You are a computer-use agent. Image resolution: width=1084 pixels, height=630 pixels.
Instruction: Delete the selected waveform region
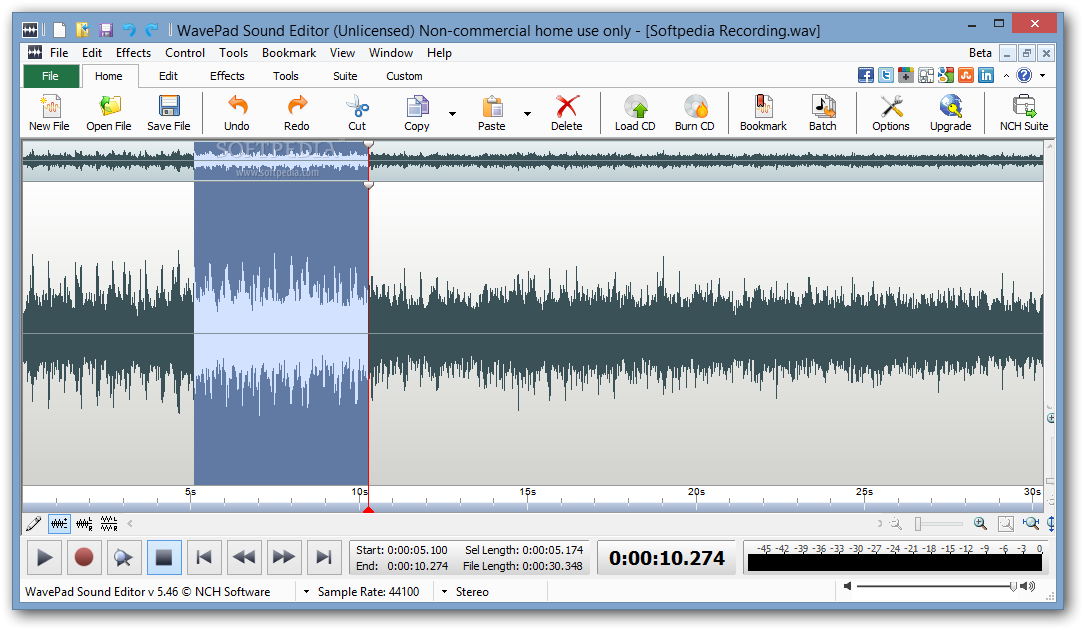566,113
